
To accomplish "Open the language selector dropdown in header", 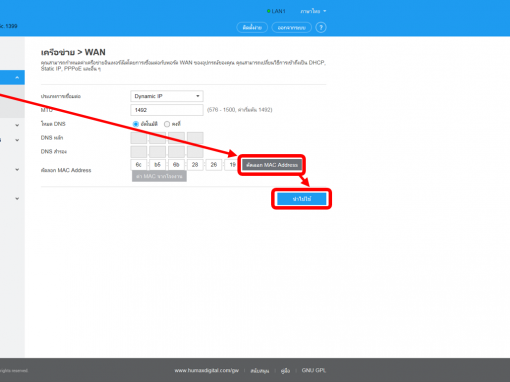I will pos(313,11).
